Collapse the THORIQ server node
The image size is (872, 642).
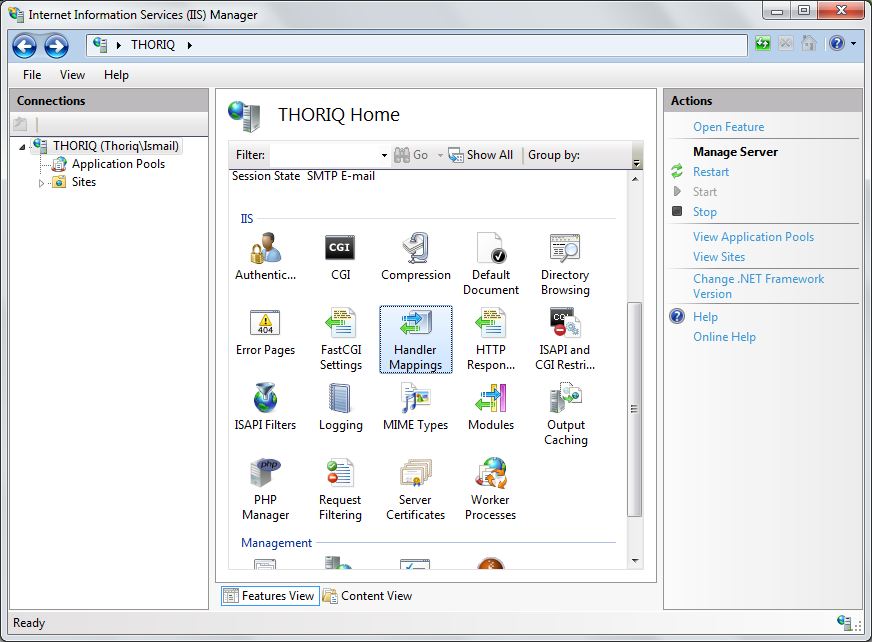[22, 145]
